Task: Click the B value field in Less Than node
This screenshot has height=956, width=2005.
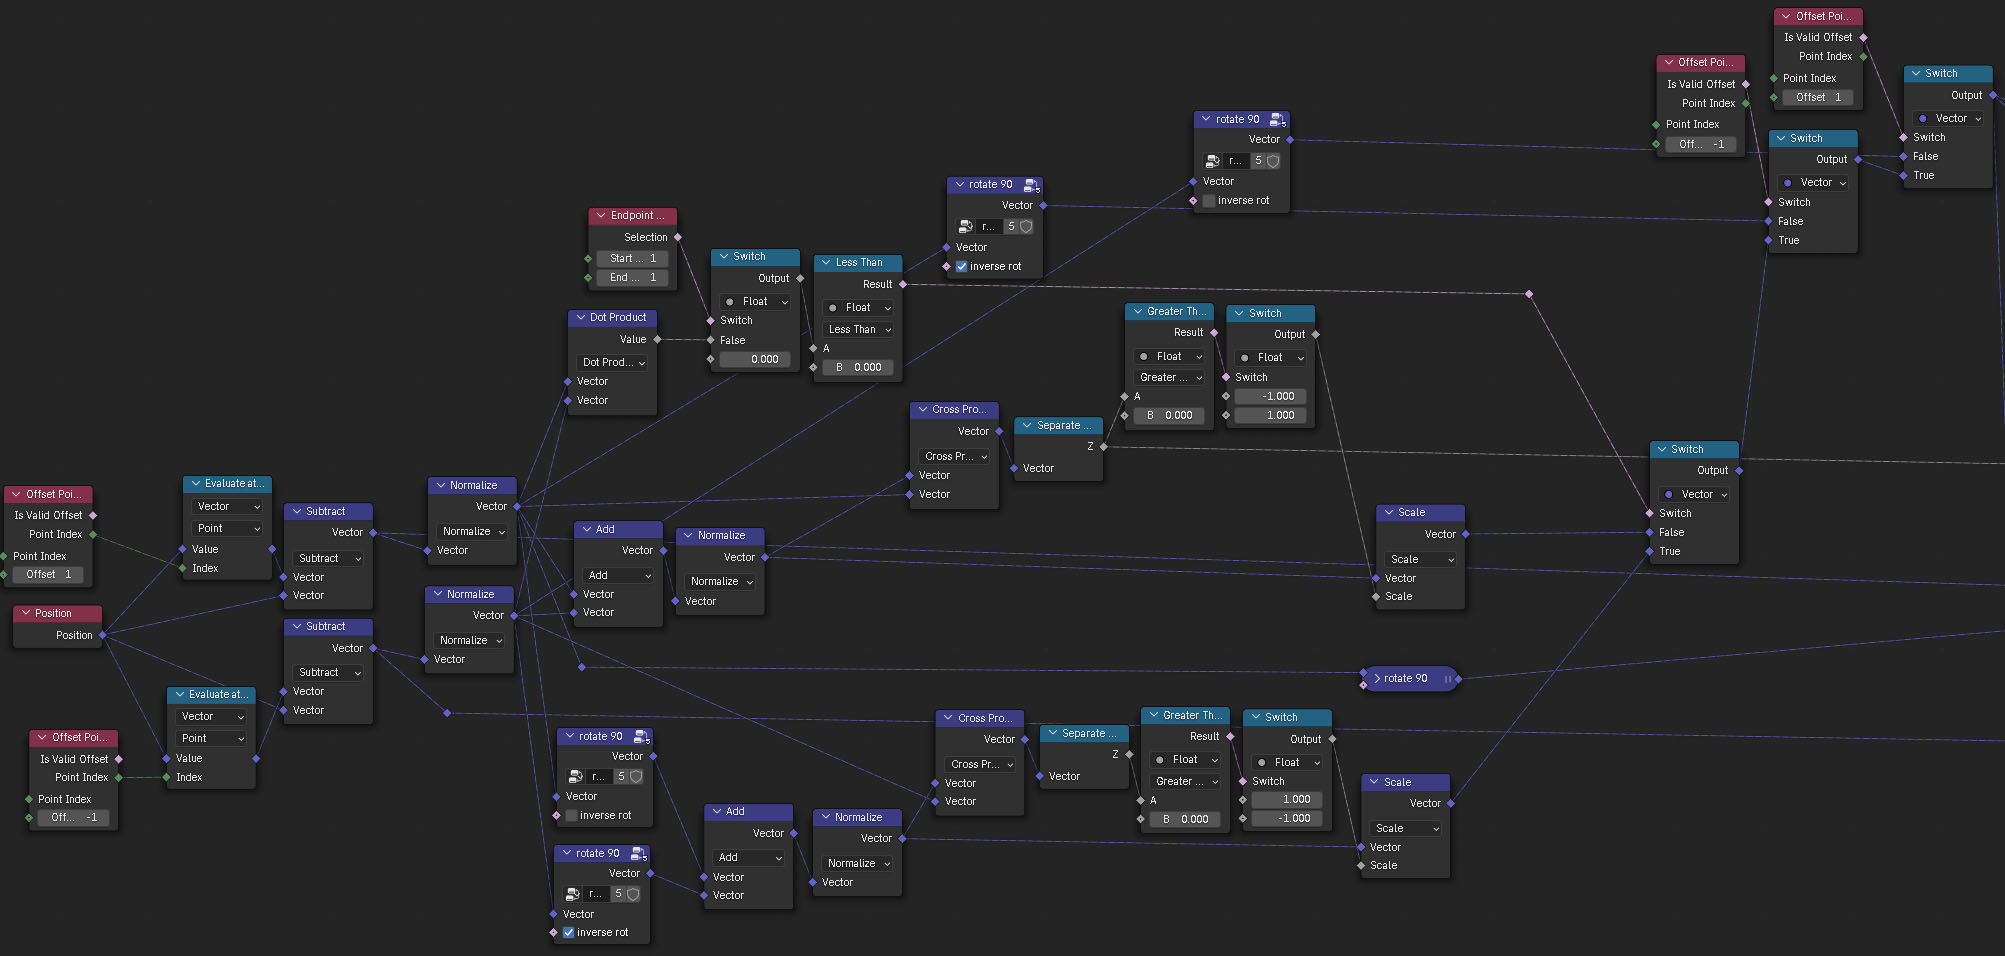Action: point(858,367)
